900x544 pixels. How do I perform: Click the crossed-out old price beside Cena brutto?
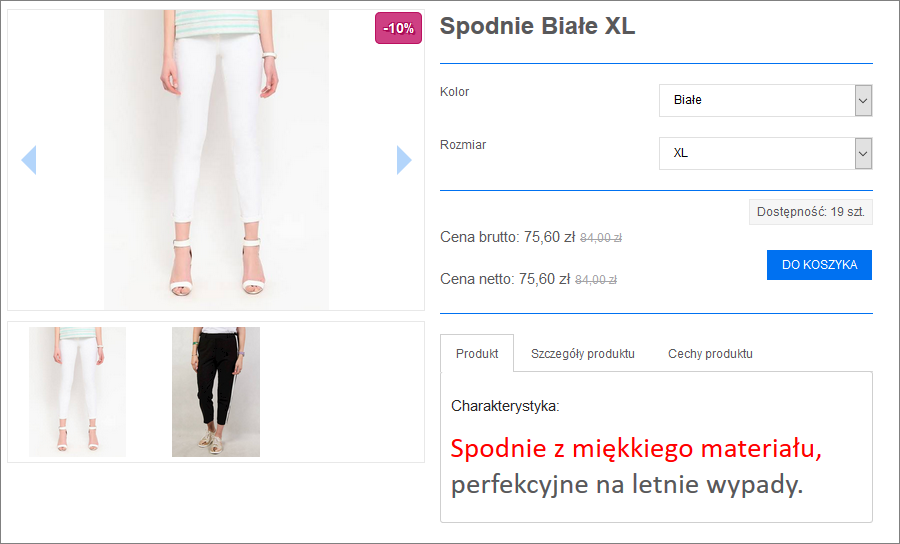click(x=601, y=238)
